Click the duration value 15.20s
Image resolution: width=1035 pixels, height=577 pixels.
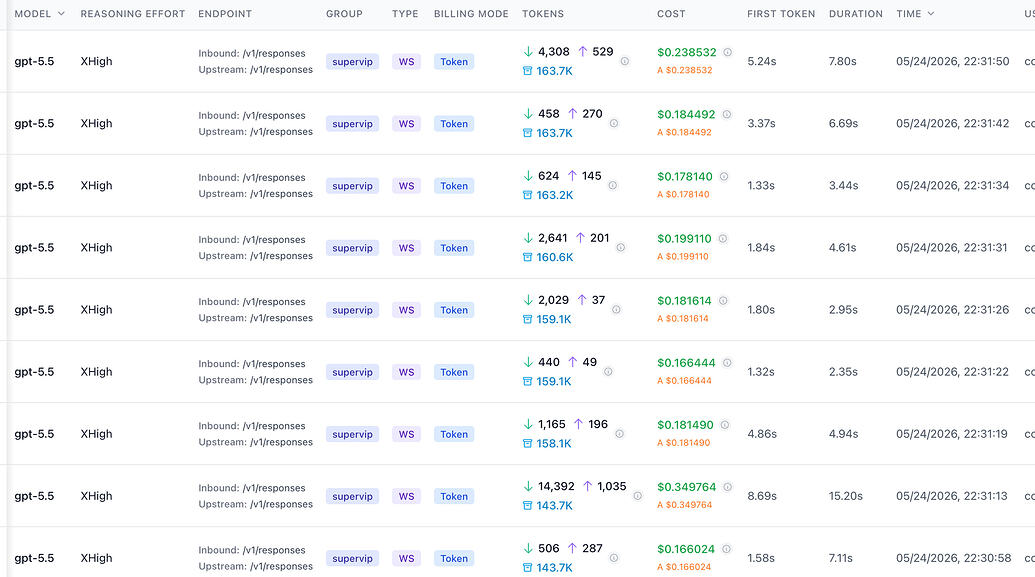846,496
